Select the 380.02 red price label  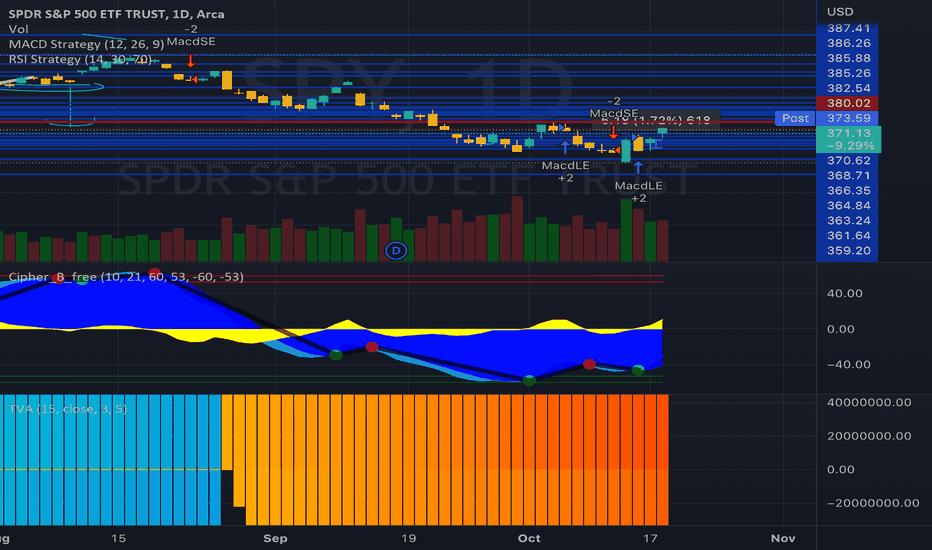click(848, 103)
